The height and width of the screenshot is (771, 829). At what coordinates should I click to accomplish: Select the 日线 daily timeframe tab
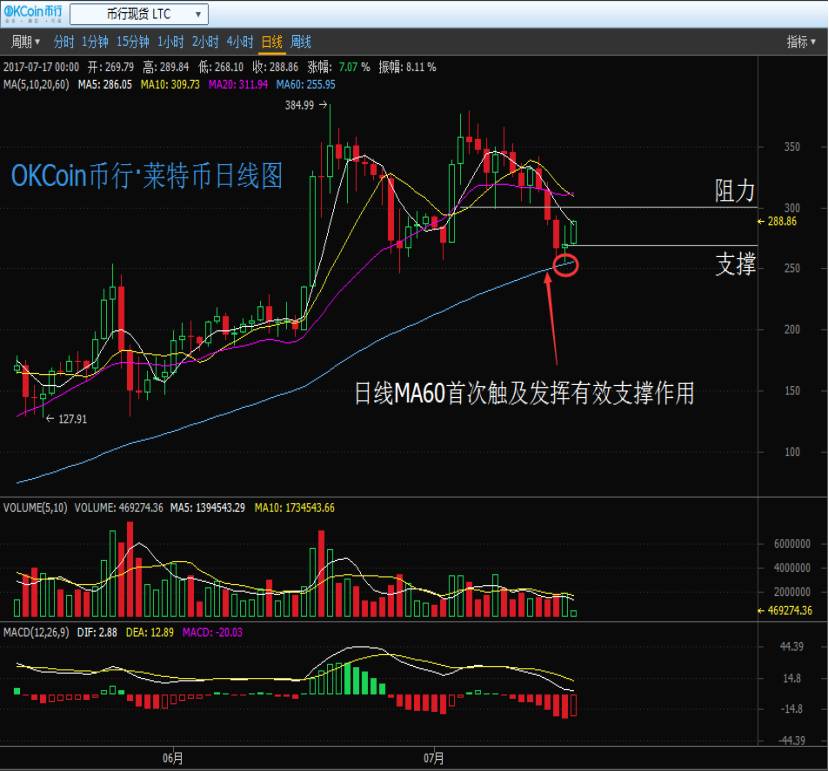[x=272, y=42]
